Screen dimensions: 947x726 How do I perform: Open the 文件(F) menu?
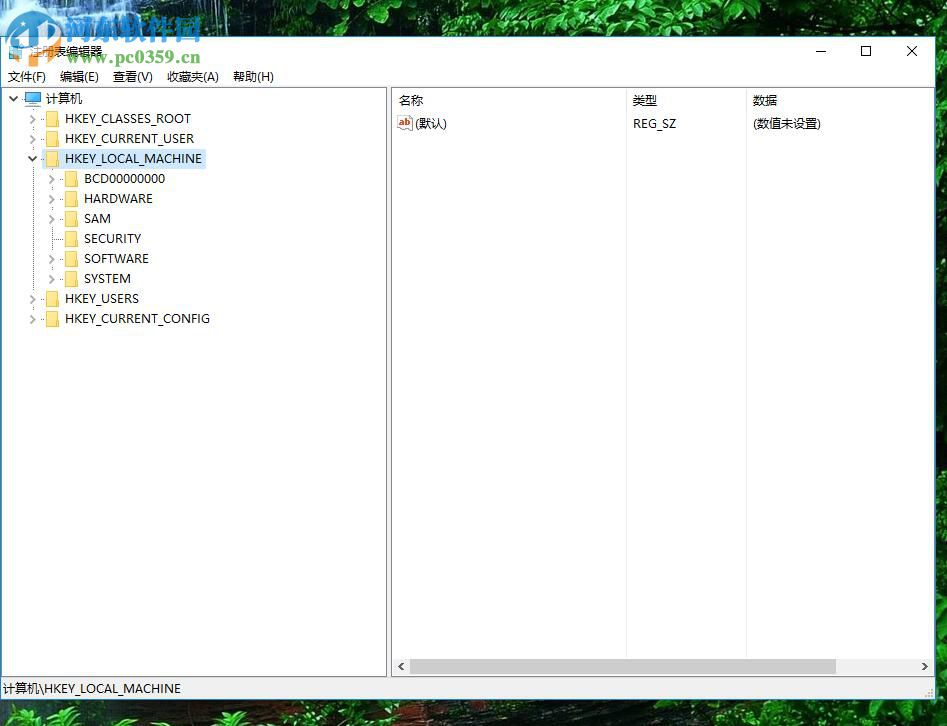pyautogui.click(x=27, y=77)
